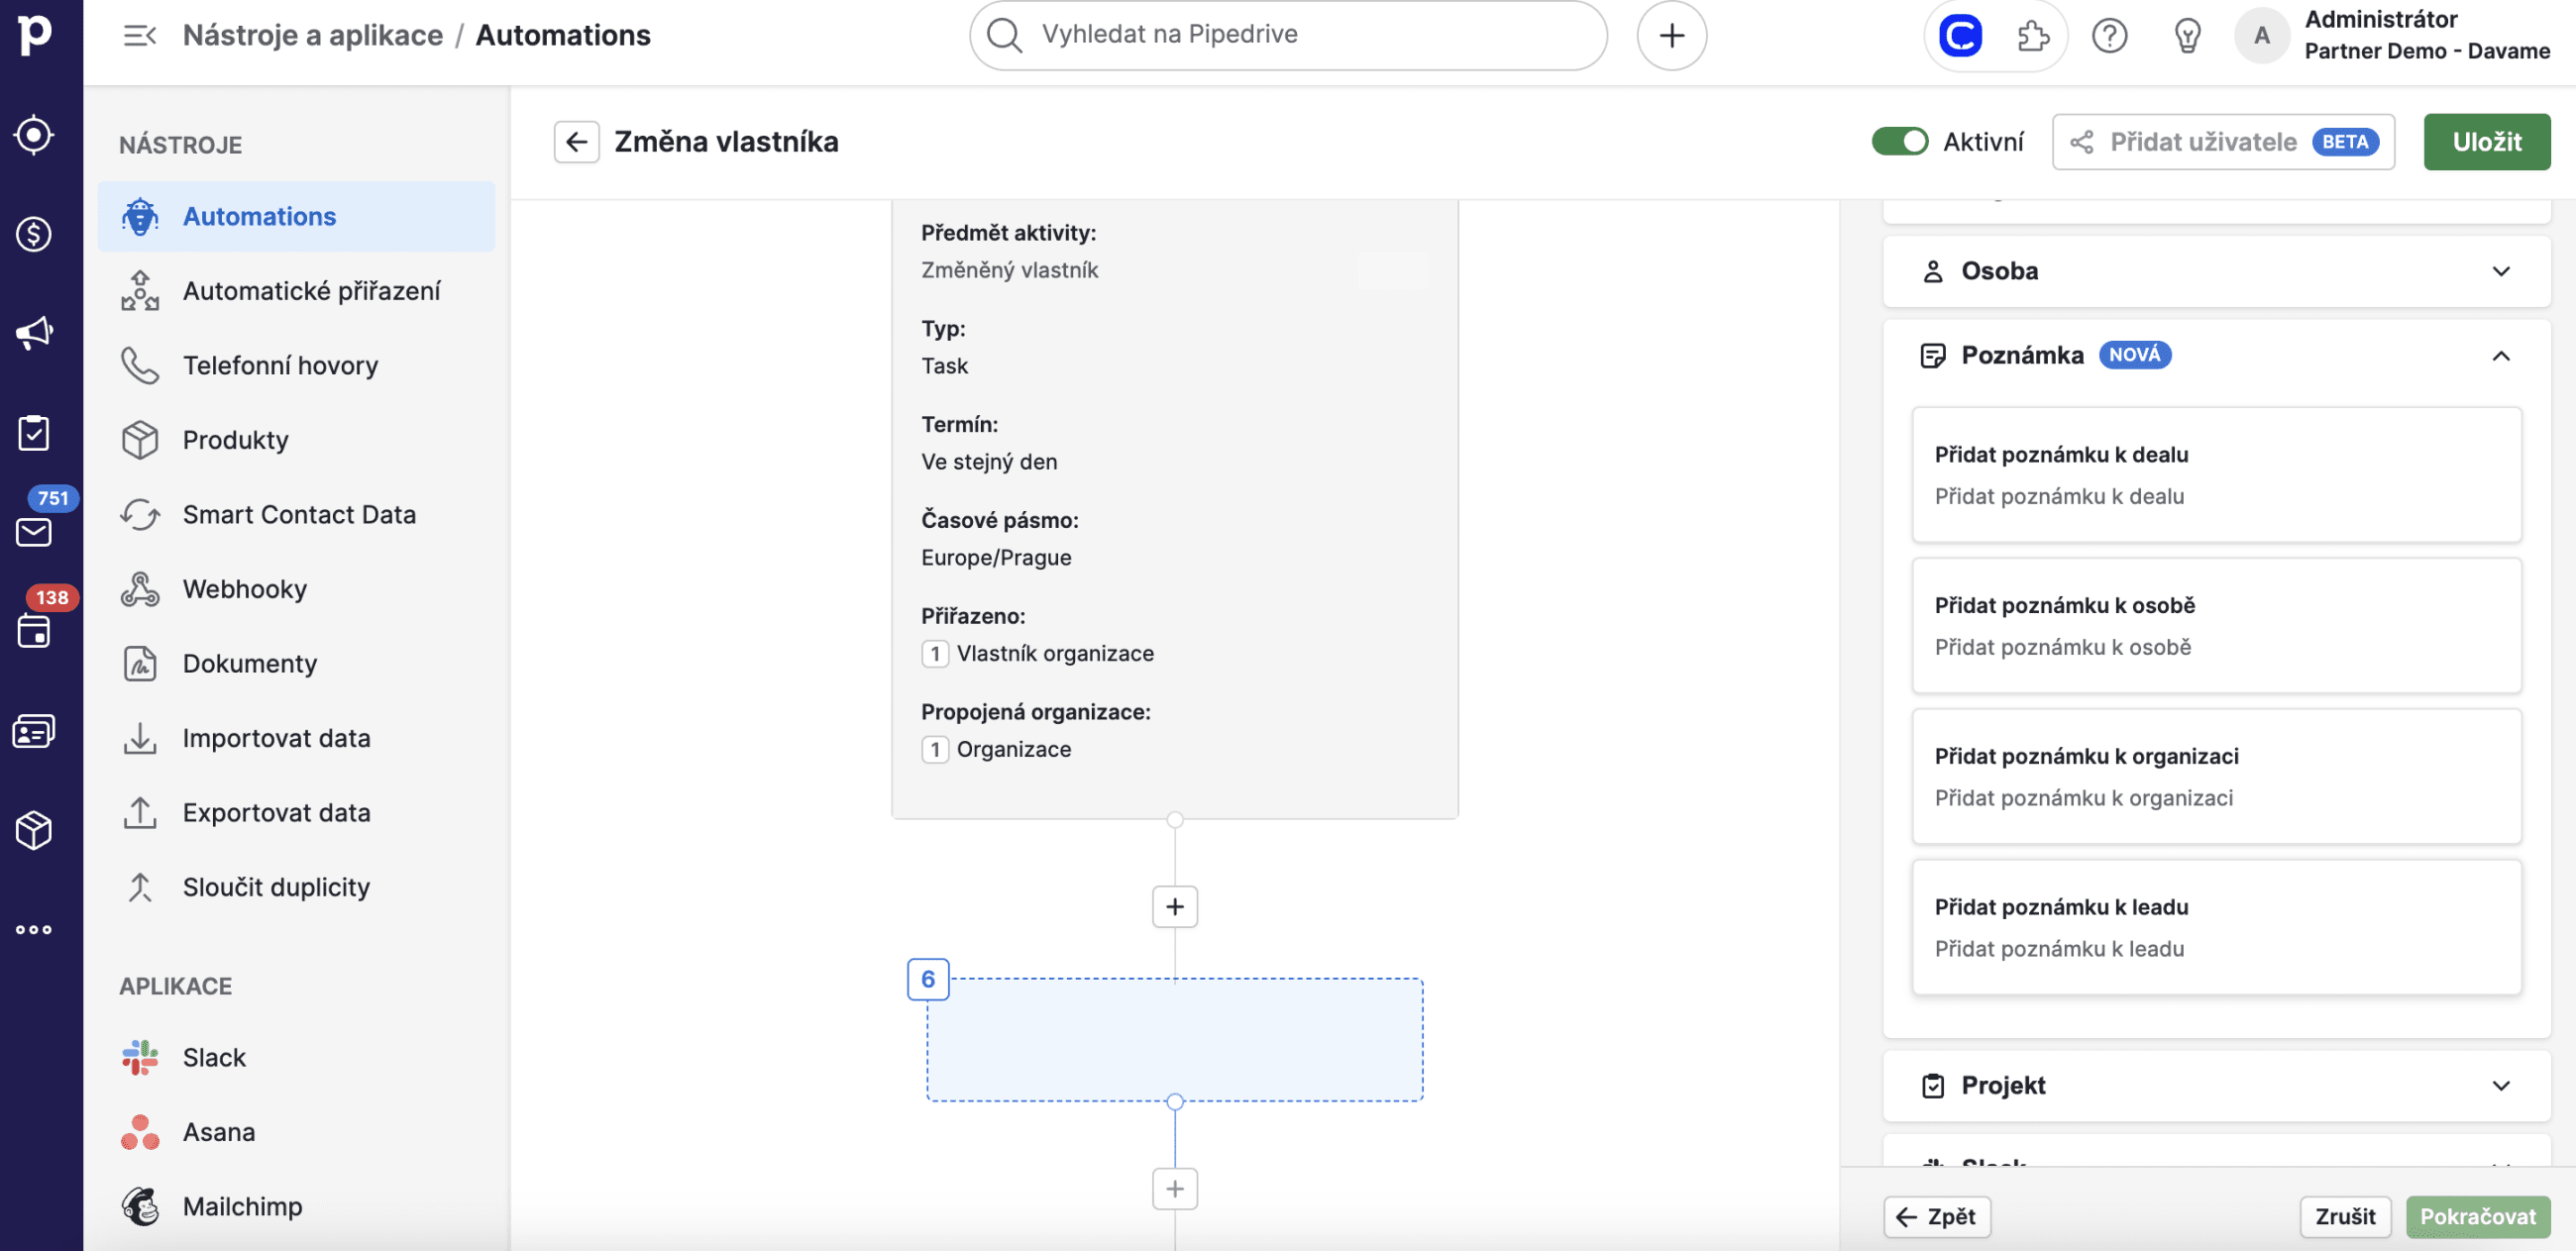Screen dimensions: 2576x1251
Task: Open the Deals dollar icon in sidebar
Action: point(34,234)
